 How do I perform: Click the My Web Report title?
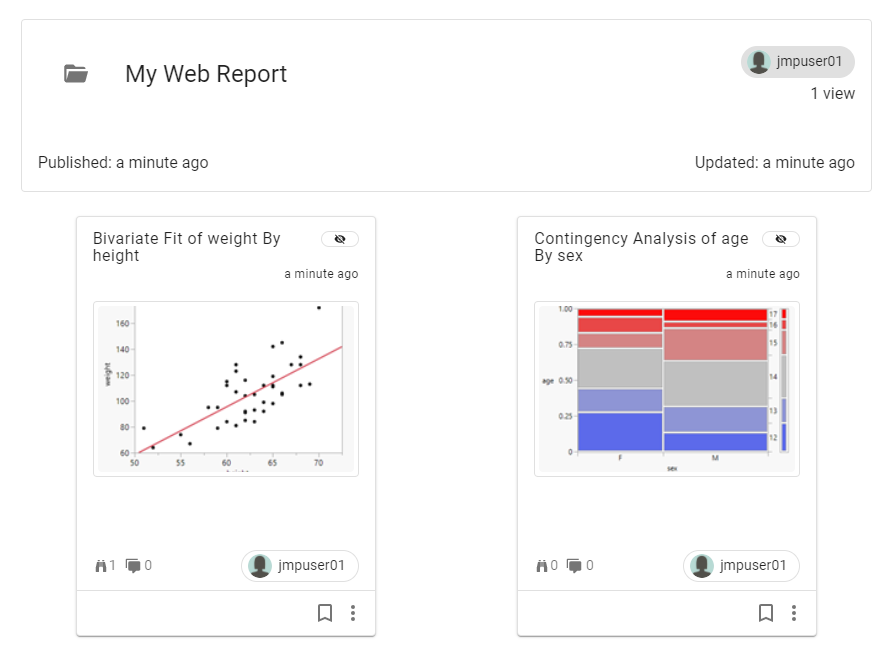click(206, 74)
